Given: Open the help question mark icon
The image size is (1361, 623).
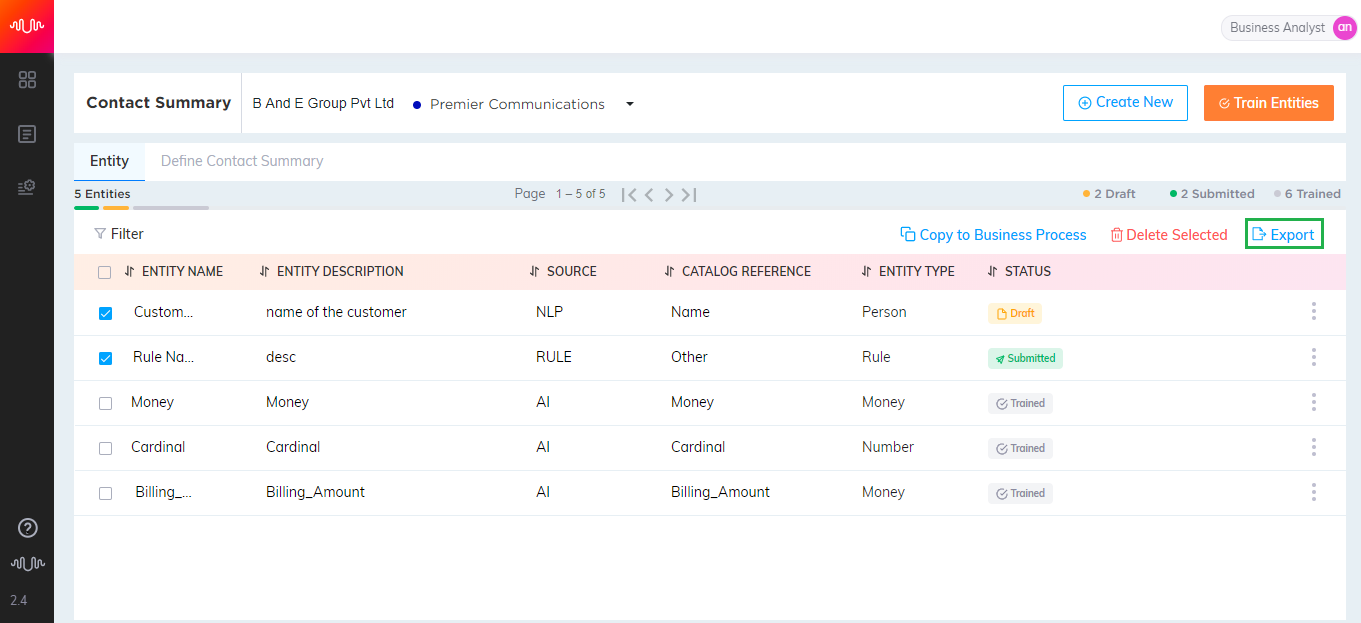Looking at the screenshot, I should 28,528.
